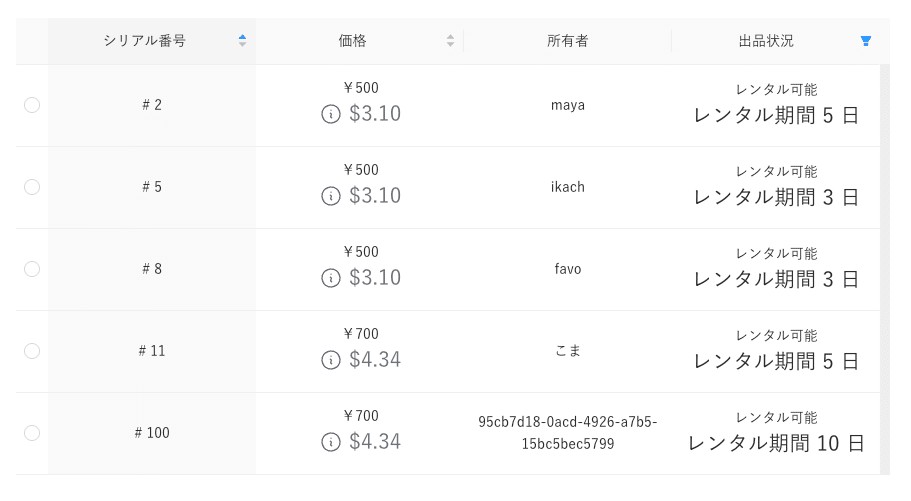Screen dimensions: 911x501
Task: Click the info icon in the #5 row
Action: click(331, 196)
